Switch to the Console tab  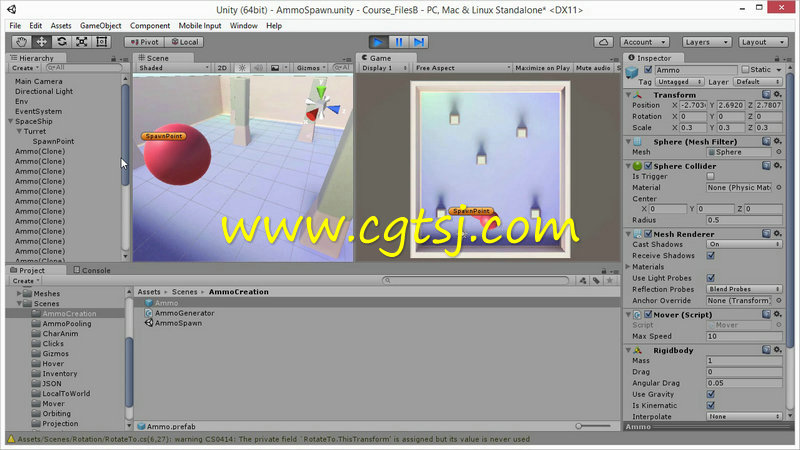coord(92,270)
